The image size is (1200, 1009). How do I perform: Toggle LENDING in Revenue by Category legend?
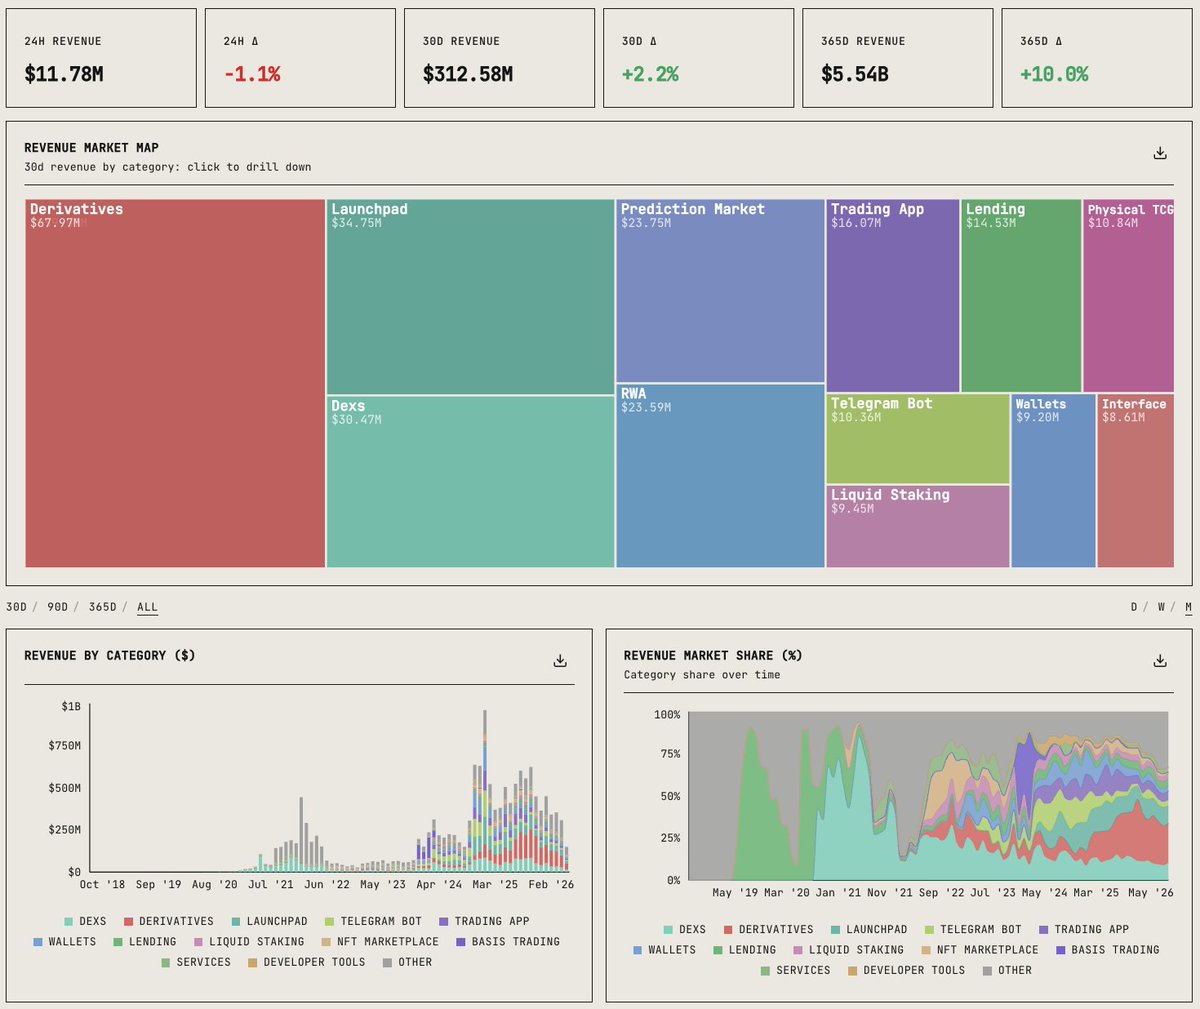click(145, 941)
